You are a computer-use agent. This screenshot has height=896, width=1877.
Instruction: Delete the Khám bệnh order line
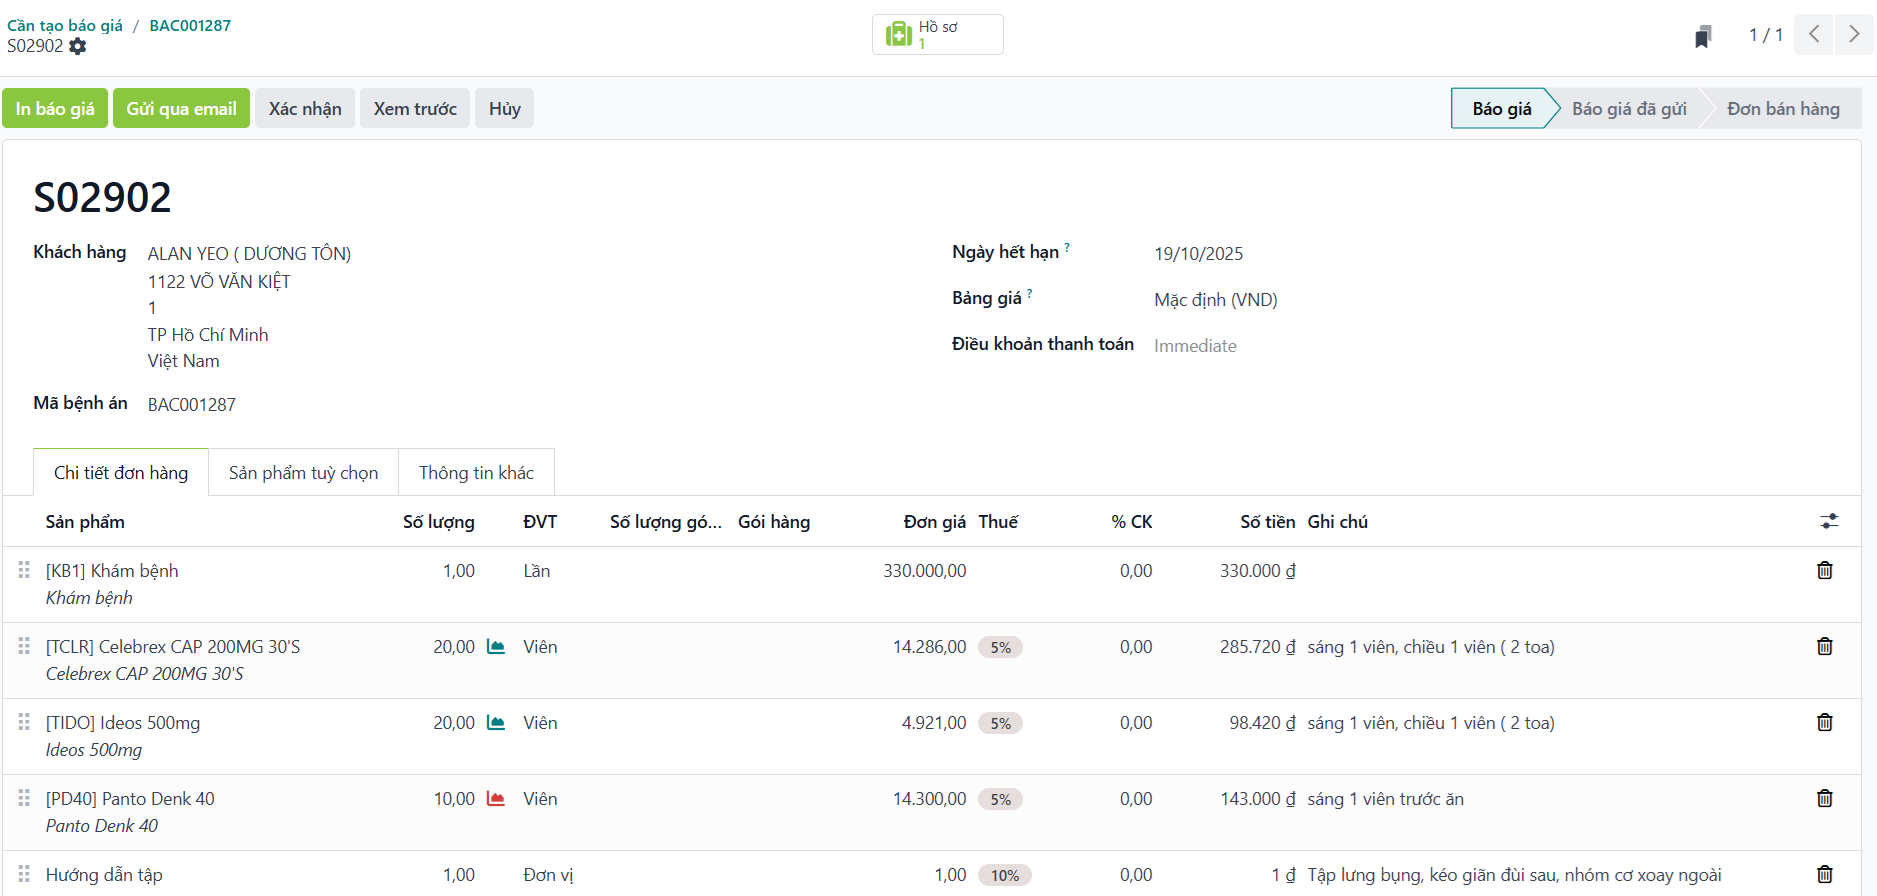pyautogui.click(x=1824, y=570)
